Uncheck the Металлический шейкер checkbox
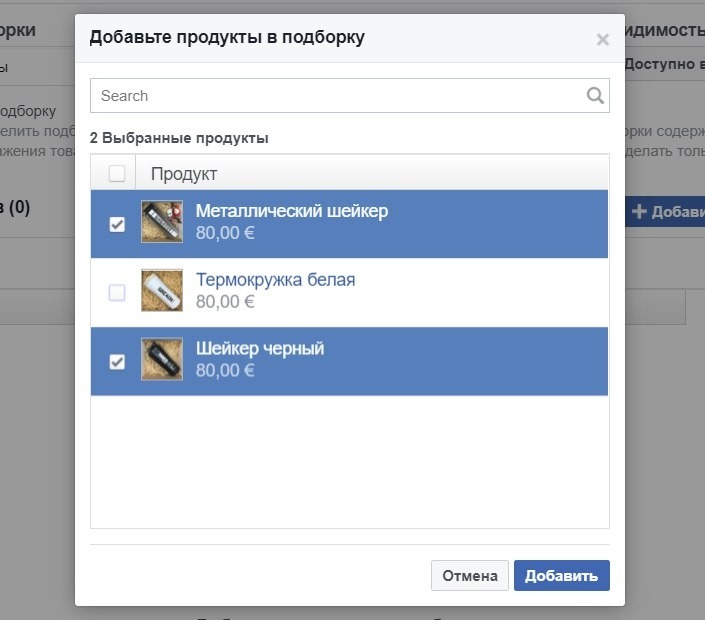The image size is (705, 620). coord(117,224)
